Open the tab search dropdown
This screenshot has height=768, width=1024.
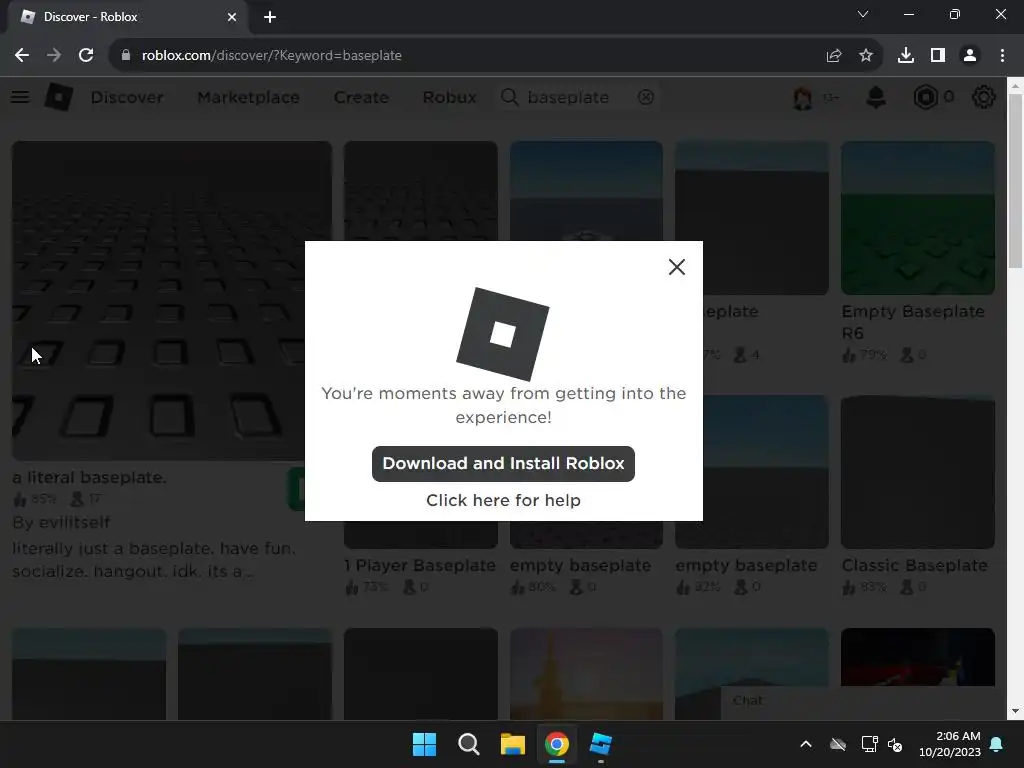(x=863, y=14)
